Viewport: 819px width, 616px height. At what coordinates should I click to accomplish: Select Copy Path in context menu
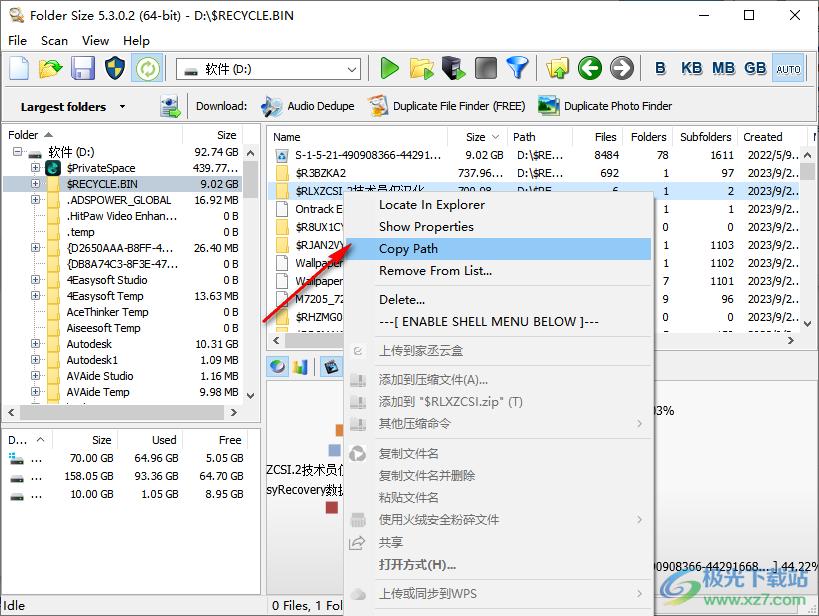pos(408,249)
